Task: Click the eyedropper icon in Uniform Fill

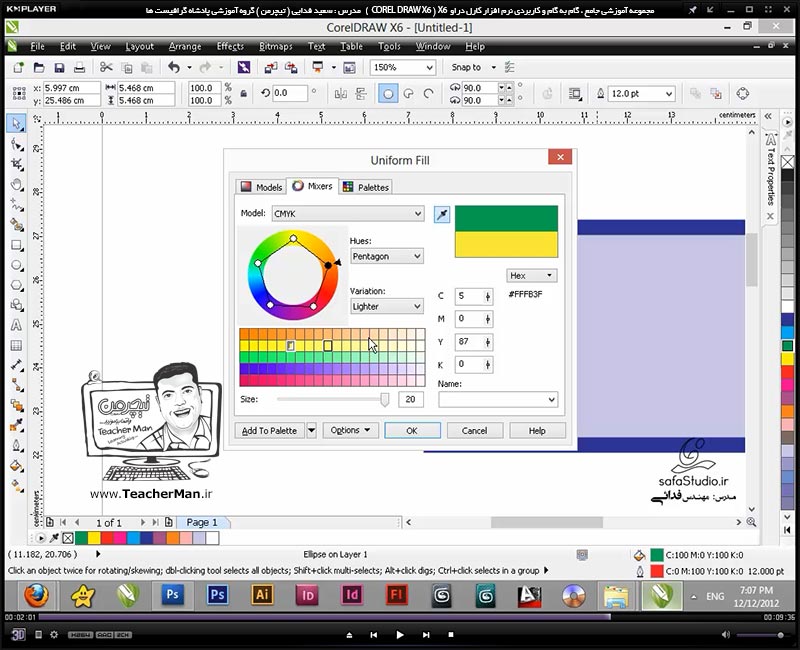Action: coord(442,214)
